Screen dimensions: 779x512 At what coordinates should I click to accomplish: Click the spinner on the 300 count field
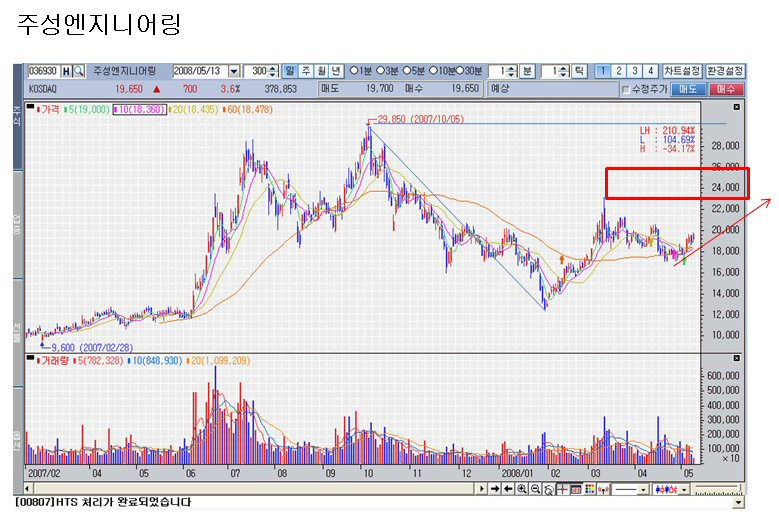273,71
